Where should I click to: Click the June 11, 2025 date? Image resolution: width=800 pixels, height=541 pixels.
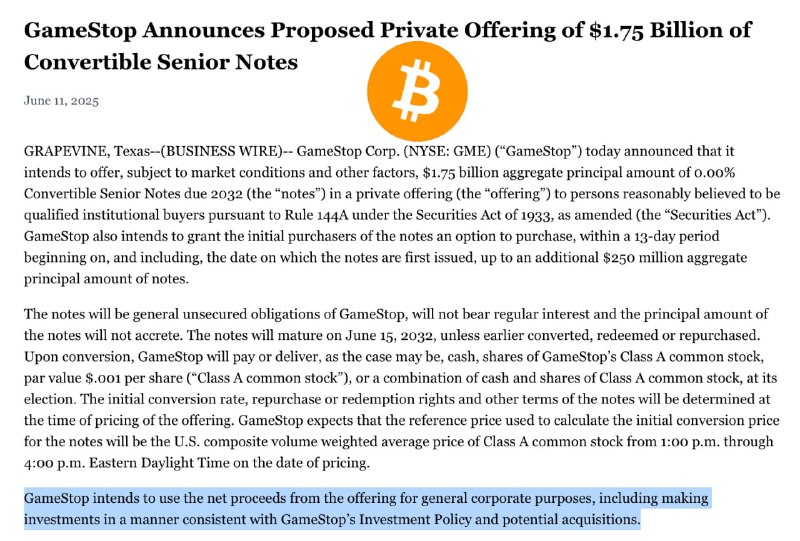(x=61, y=101)
